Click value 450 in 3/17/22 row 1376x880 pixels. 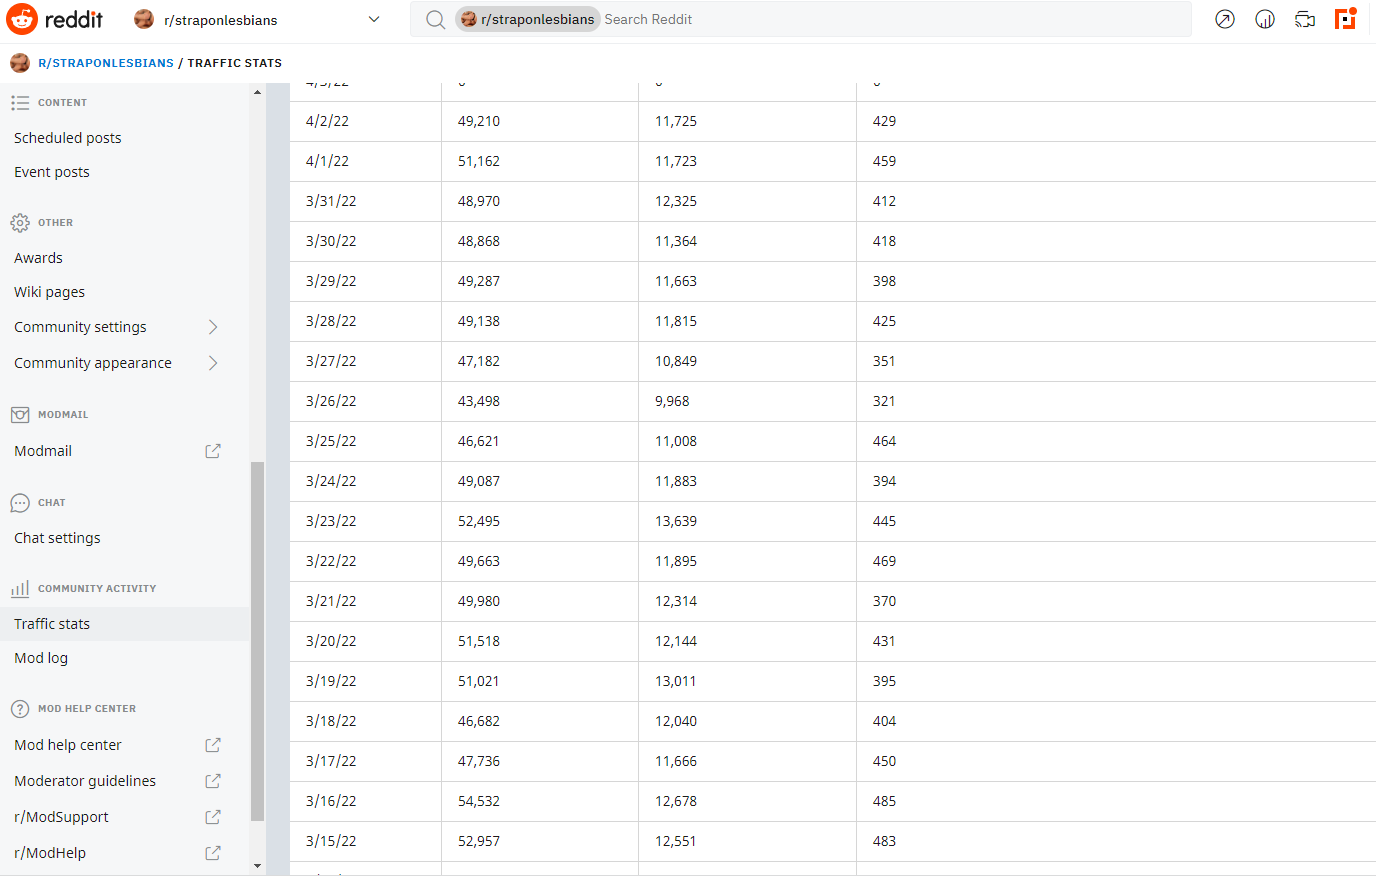884,761
